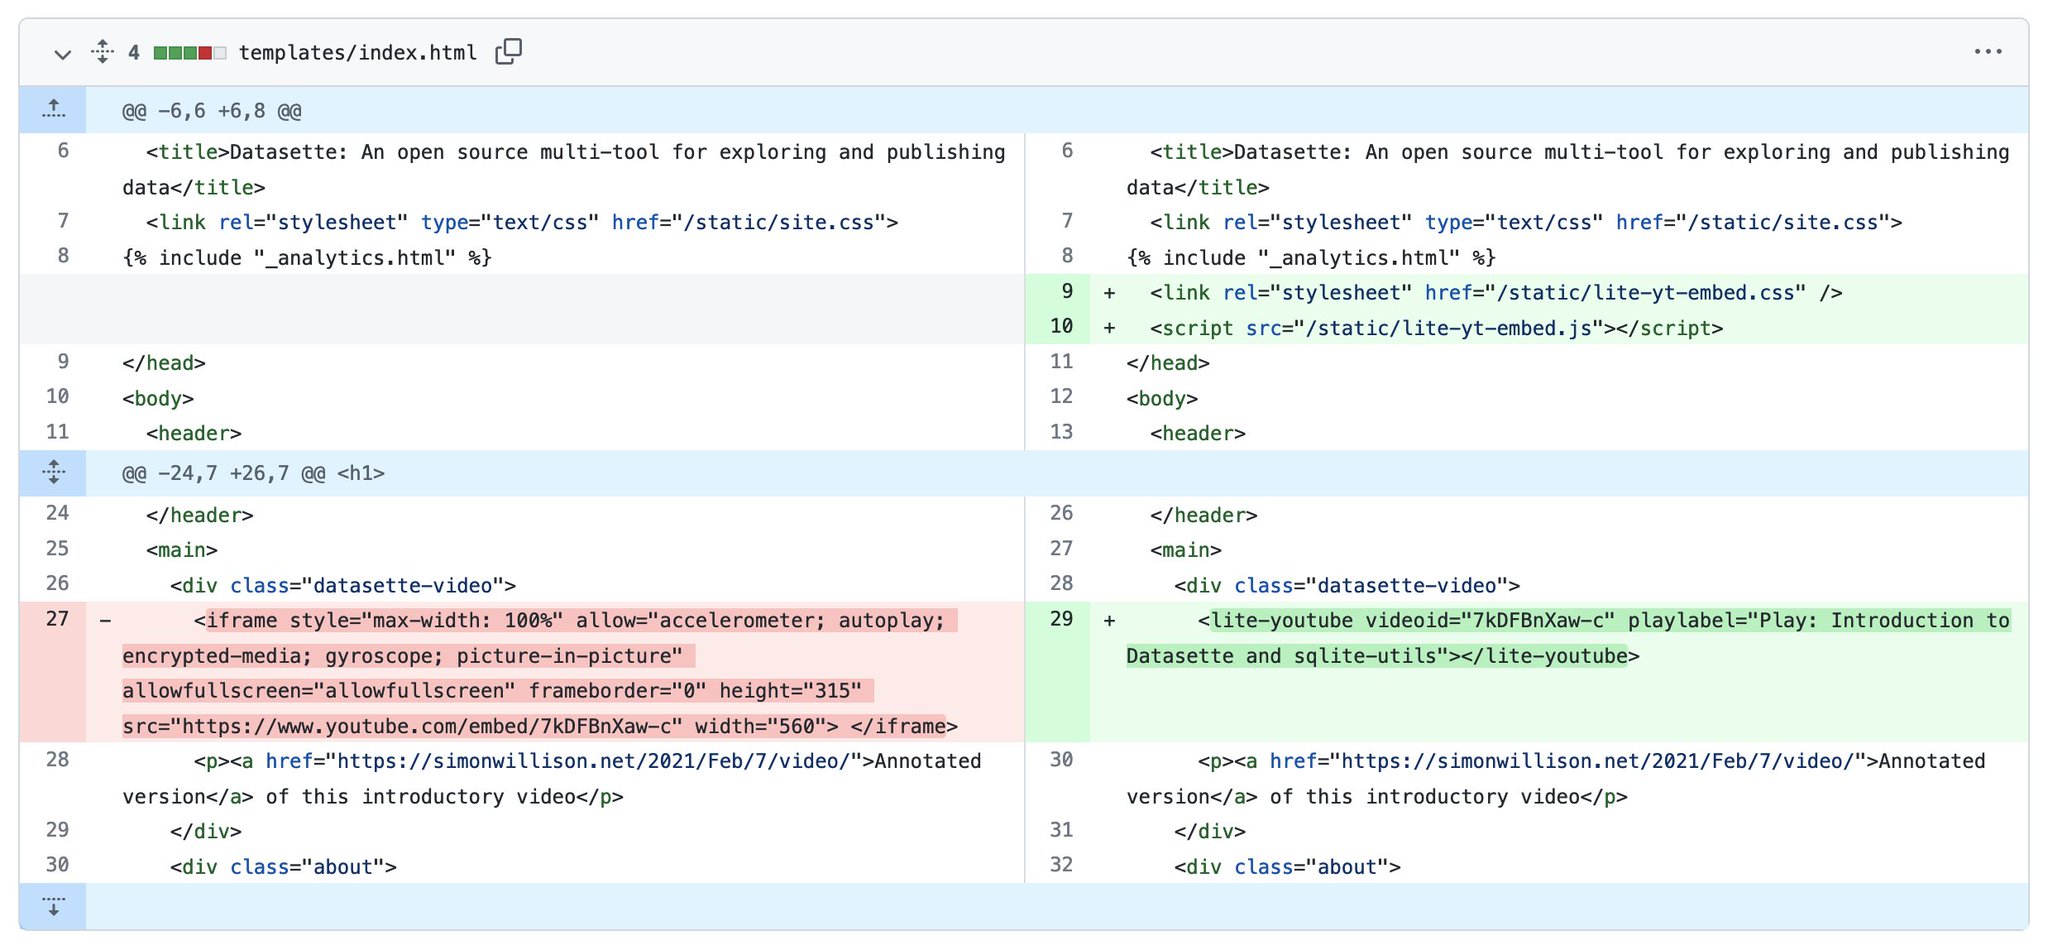Click the copy icon next to the filename

pyautogui.click(x=510, y=51)
